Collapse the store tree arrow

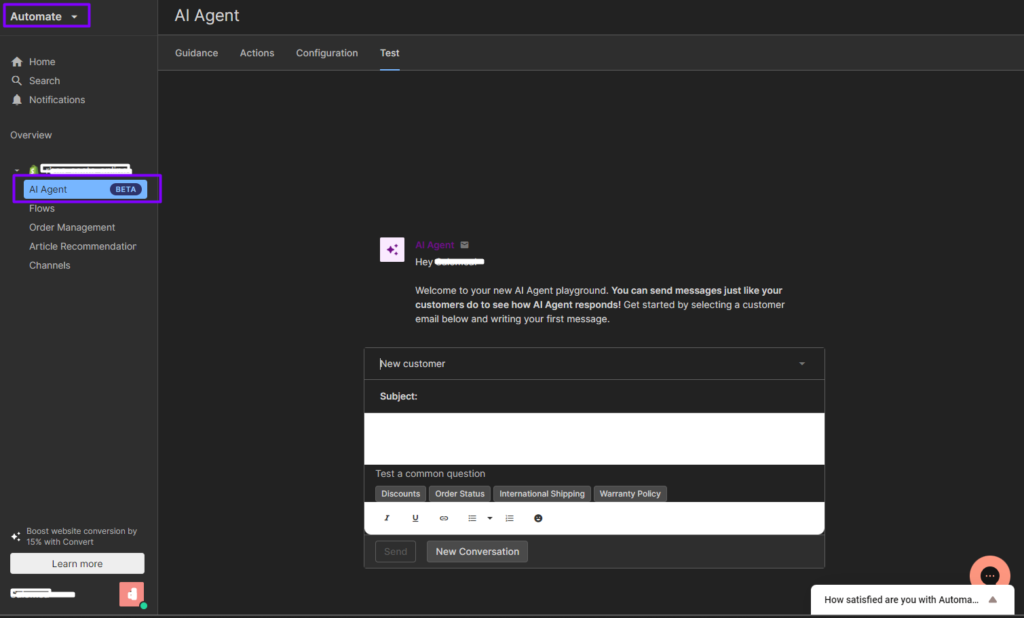(17, 171)
